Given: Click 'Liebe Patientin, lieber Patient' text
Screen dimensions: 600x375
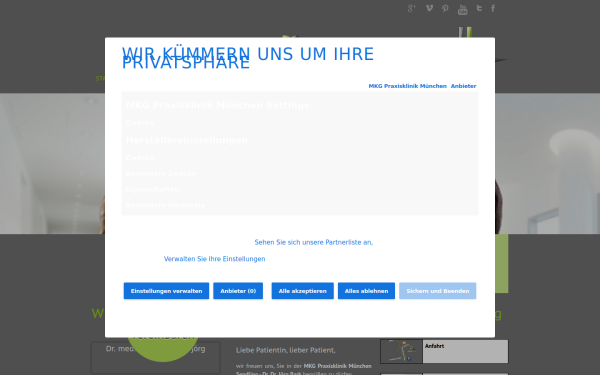Looking at the screenshot, I should point(285,350).
